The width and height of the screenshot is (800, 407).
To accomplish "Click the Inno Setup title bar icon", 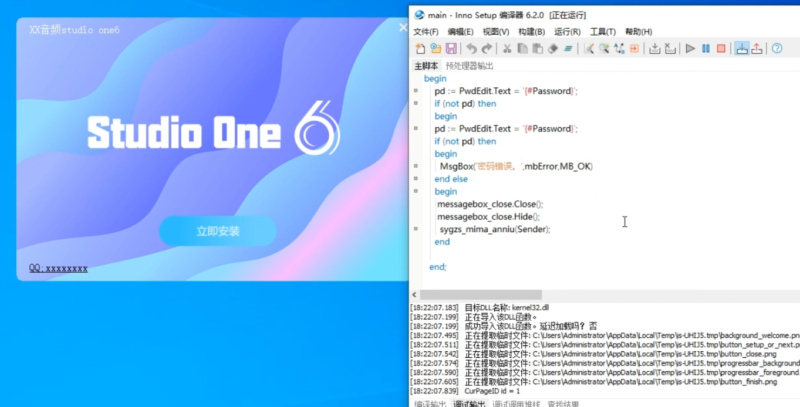I will pyautogui.click(x=419, y=15).
